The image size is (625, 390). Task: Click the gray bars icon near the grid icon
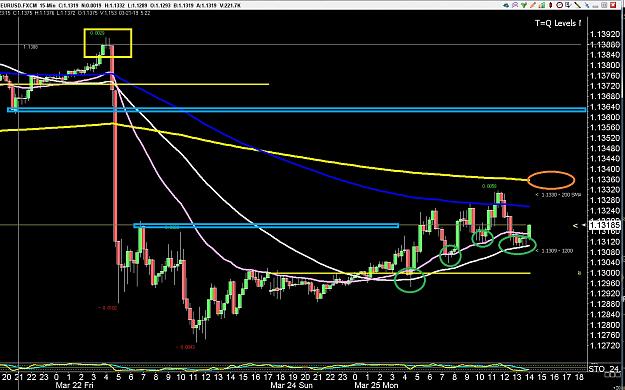[595, 6]
